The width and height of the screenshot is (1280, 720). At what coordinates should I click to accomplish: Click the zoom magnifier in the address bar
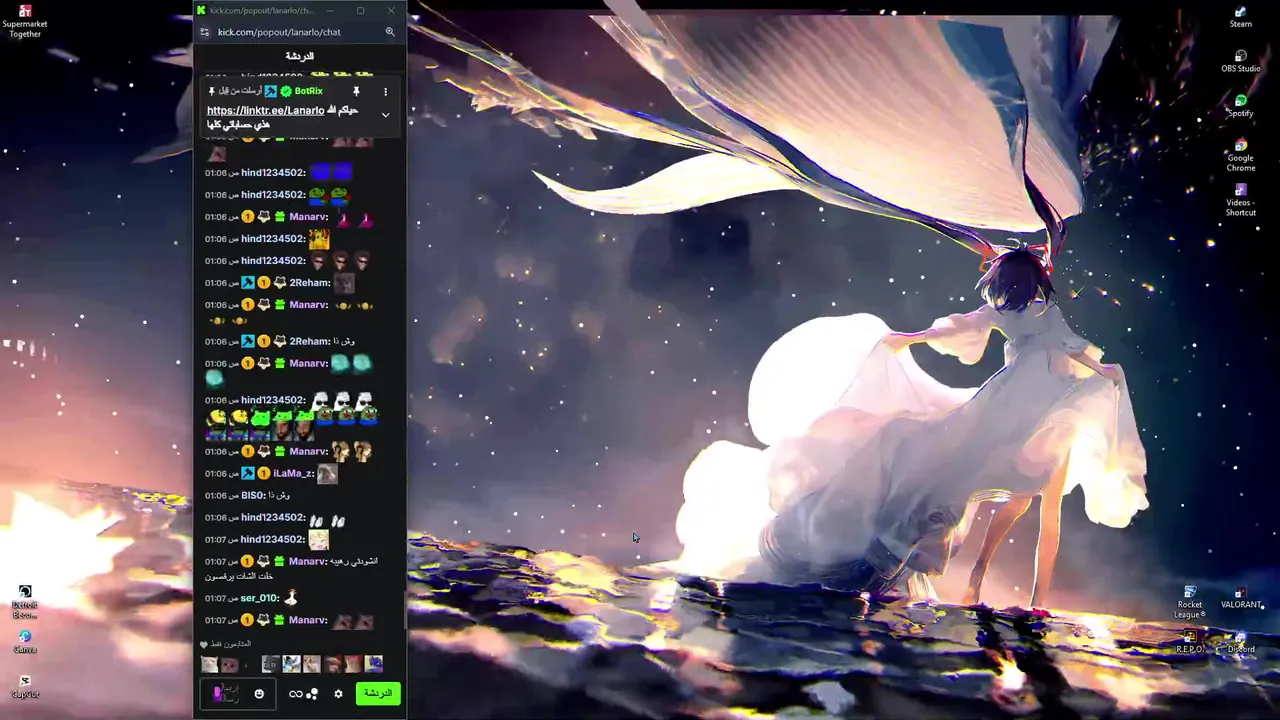coord(390,32)
